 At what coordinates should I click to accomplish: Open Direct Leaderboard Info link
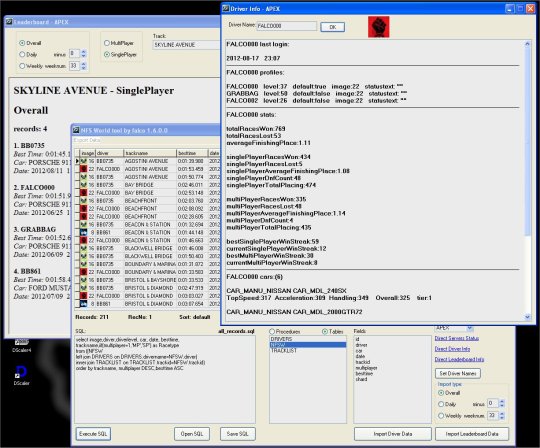coord(459,359)
